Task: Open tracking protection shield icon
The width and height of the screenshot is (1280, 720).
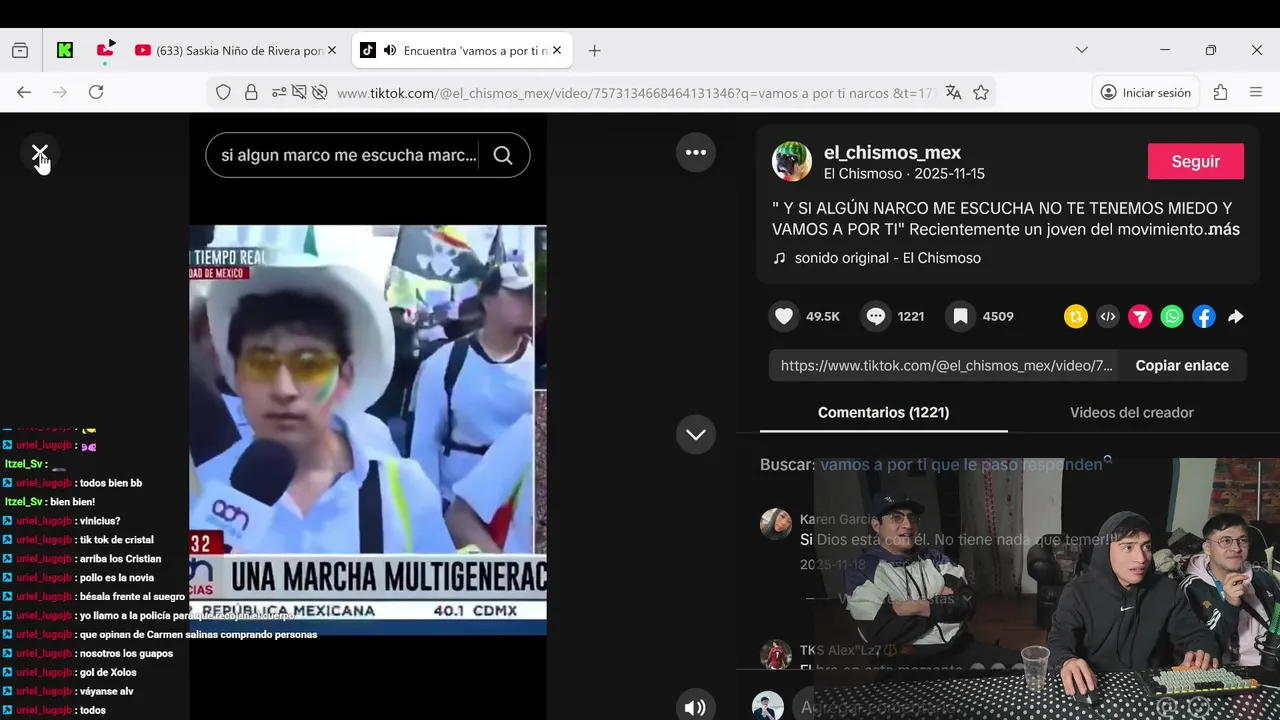Action: tap(224, 92)
